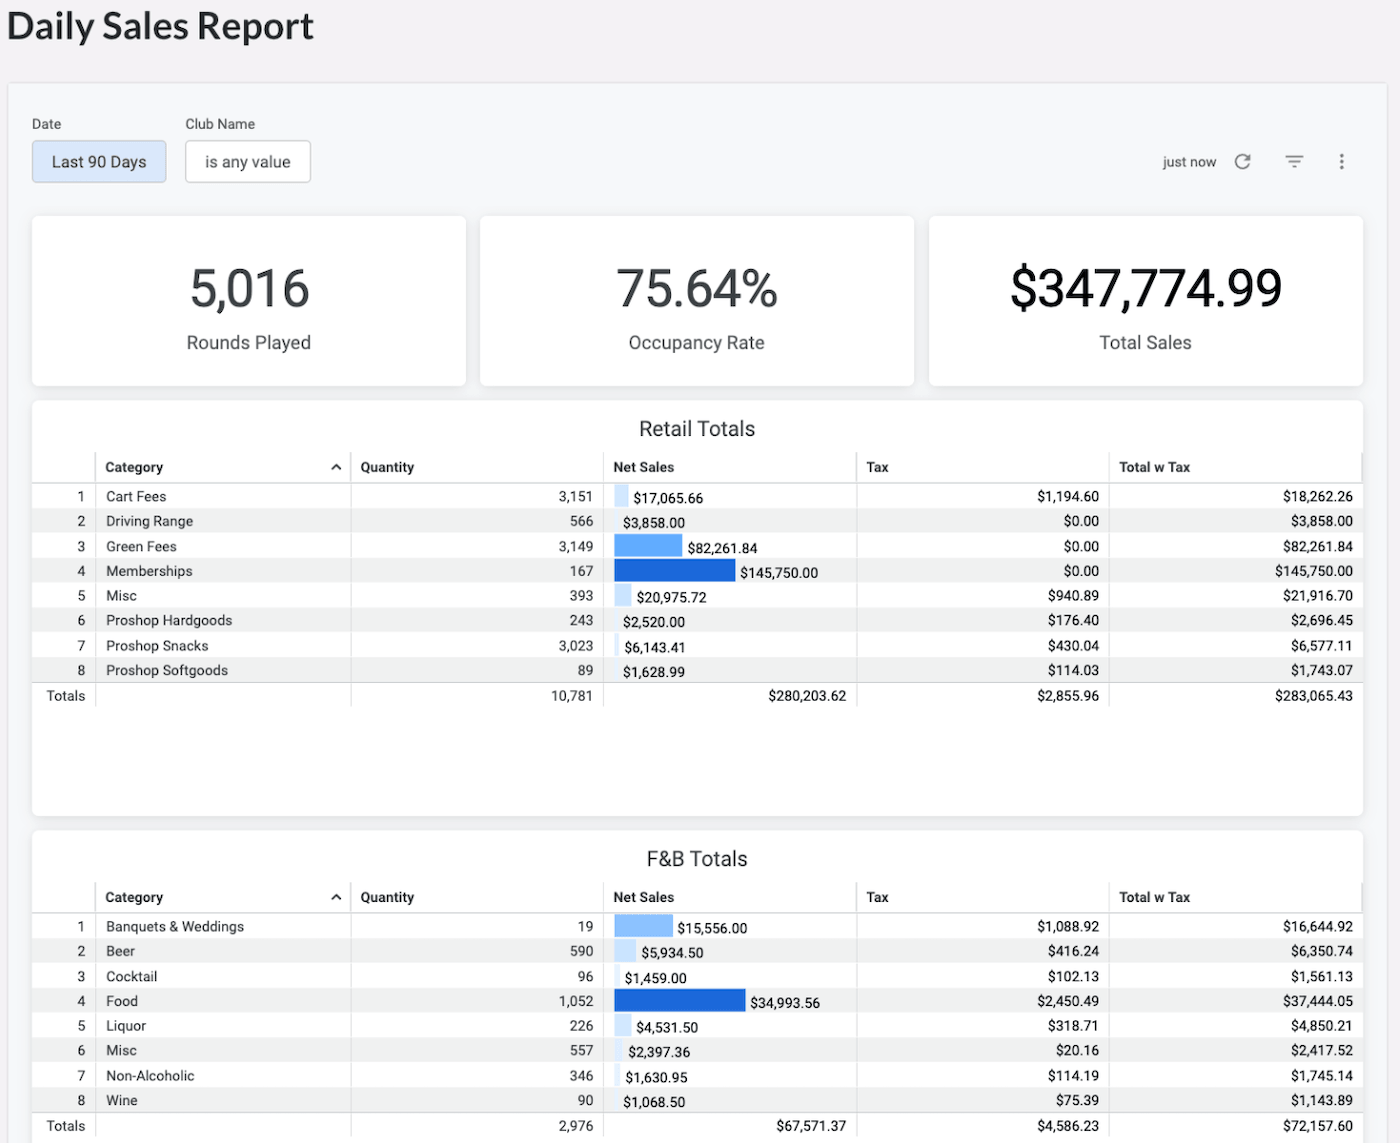
Task: Click the $34,993.56 Food net sales value
Action: pos(785,1003)
